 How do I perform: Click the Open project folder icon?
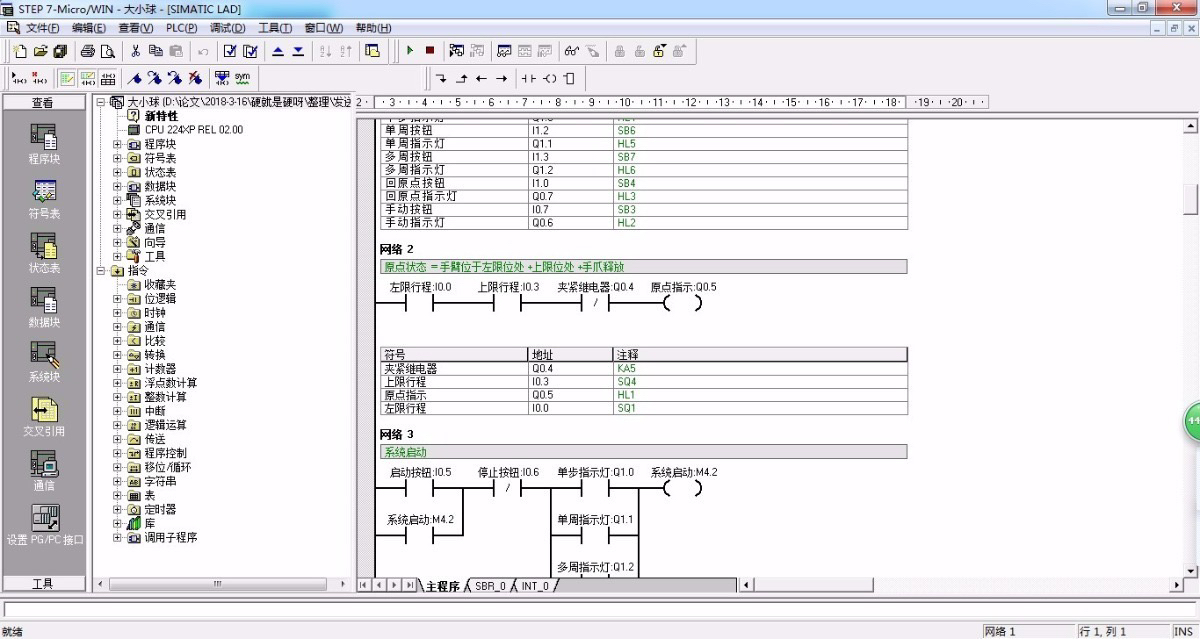(40, 50)
